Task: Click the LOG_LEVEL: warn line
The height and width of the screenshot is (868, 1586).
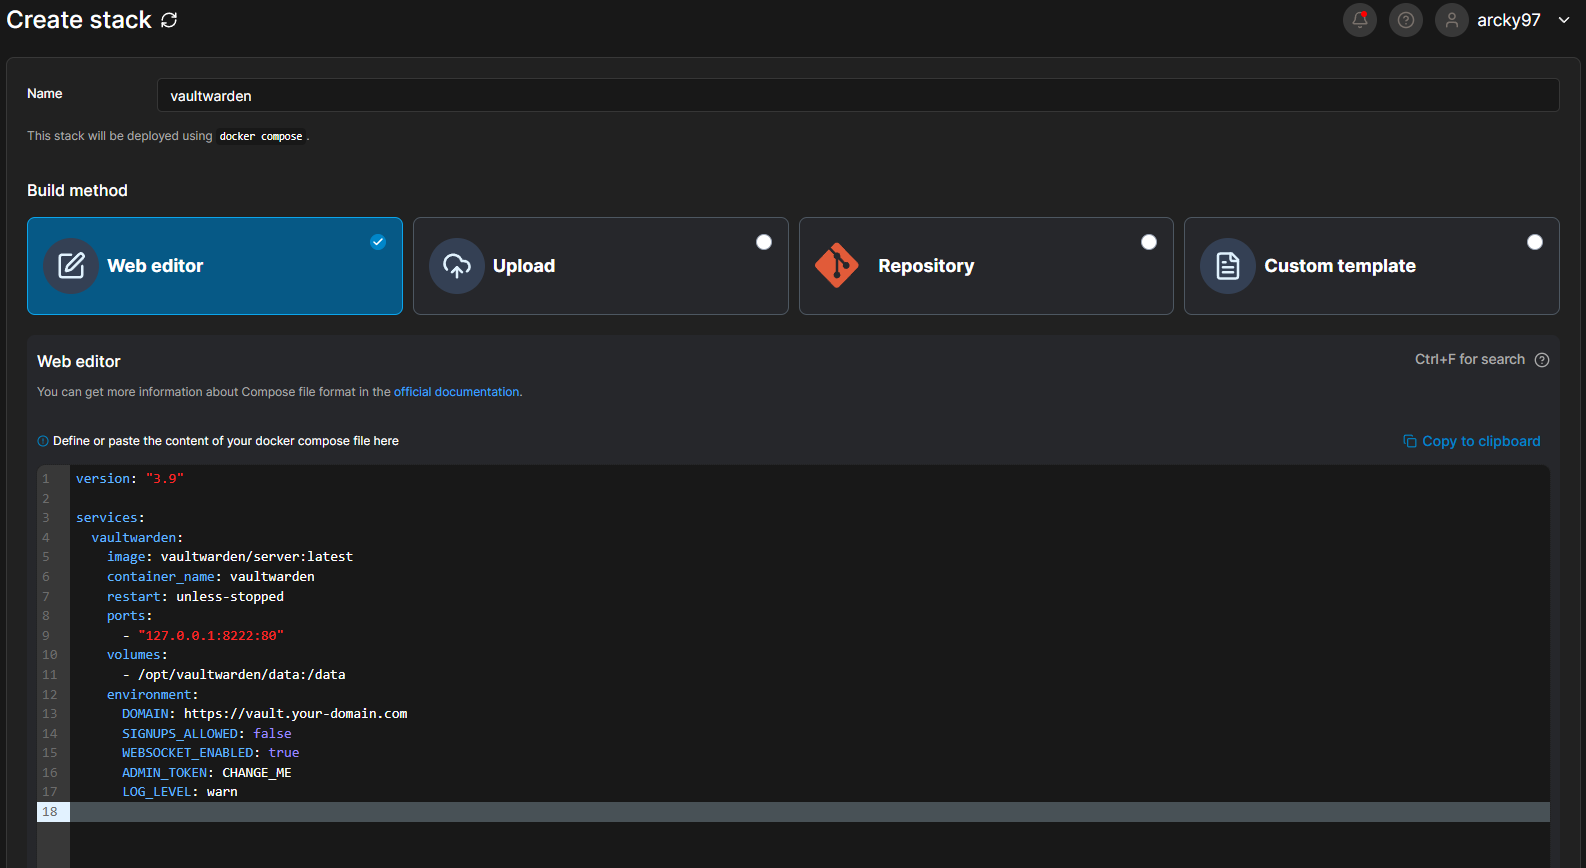Action: [x=180, y=792]
